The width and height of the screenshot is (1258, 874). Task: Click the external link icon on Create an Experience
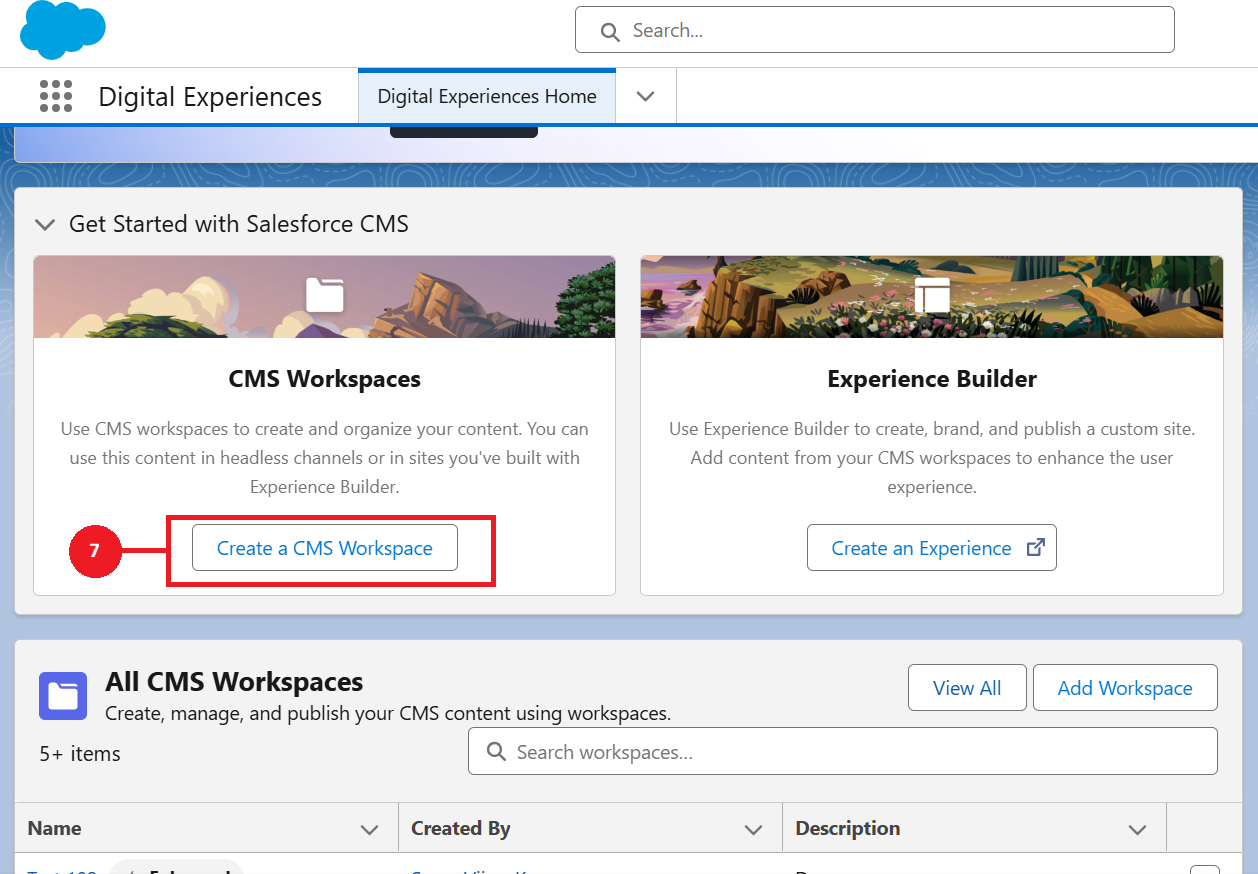(x=1036, y=548)
